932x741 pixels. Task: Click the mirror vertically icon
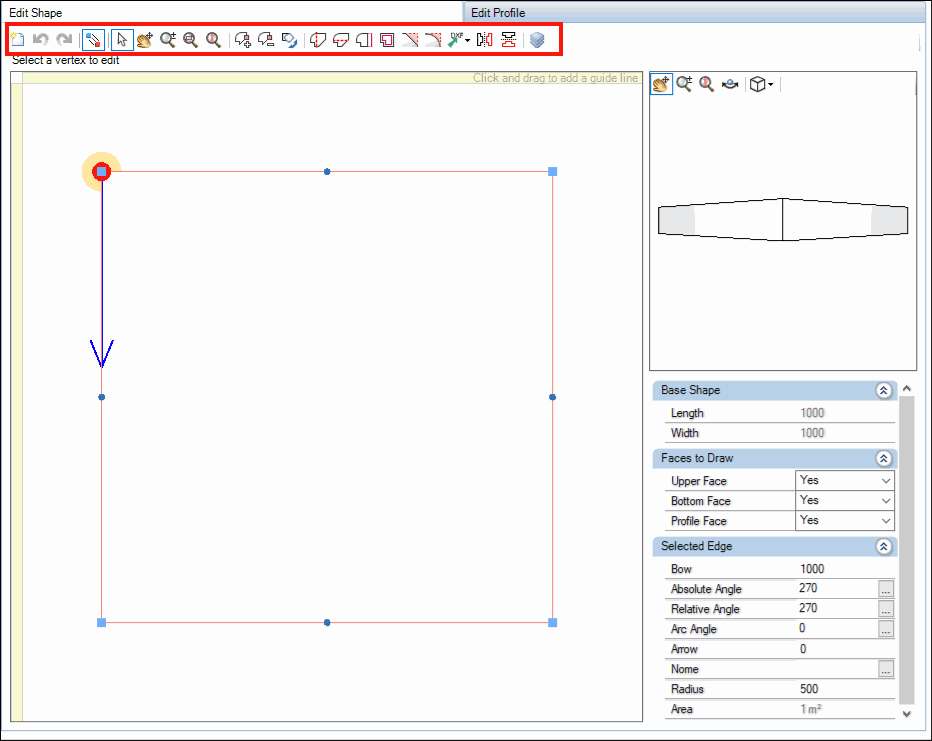coord(509,40)
